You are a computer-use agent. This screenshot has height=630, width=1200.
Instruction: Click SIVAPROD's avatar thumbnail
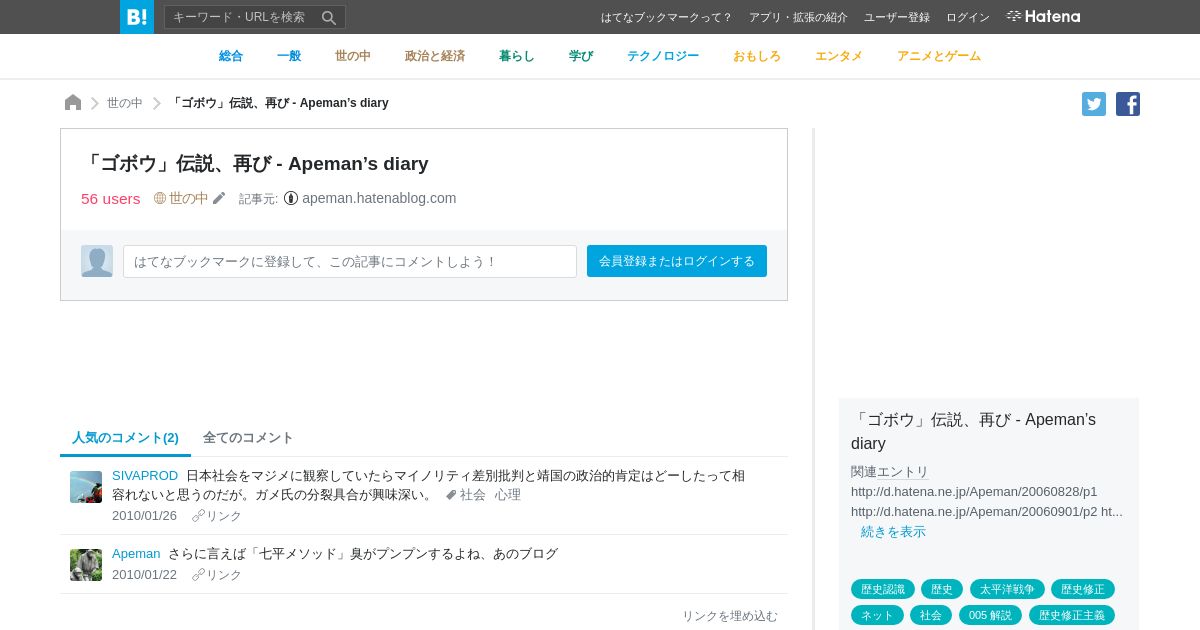(86, 487)
